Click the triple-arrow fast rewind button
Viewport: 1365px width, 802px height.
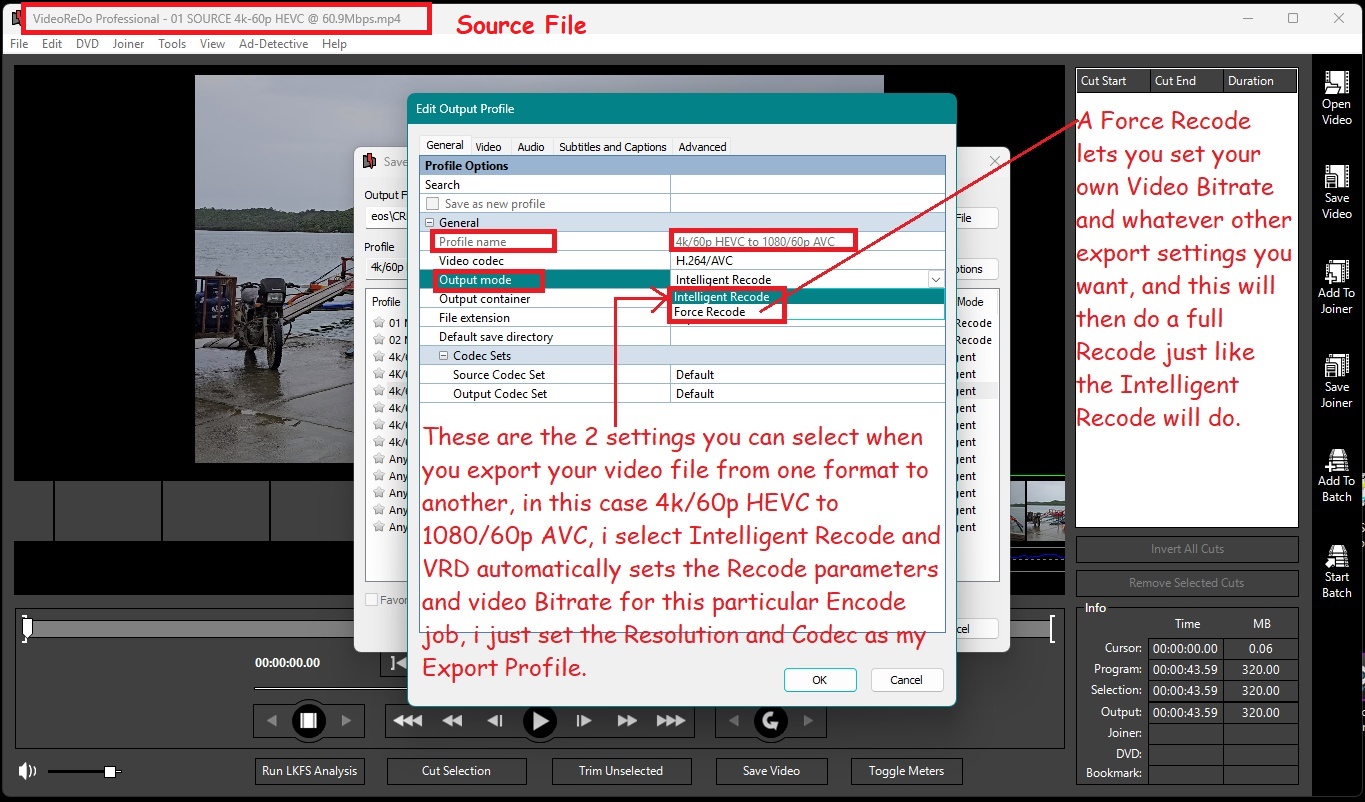(x=407, y=720)
